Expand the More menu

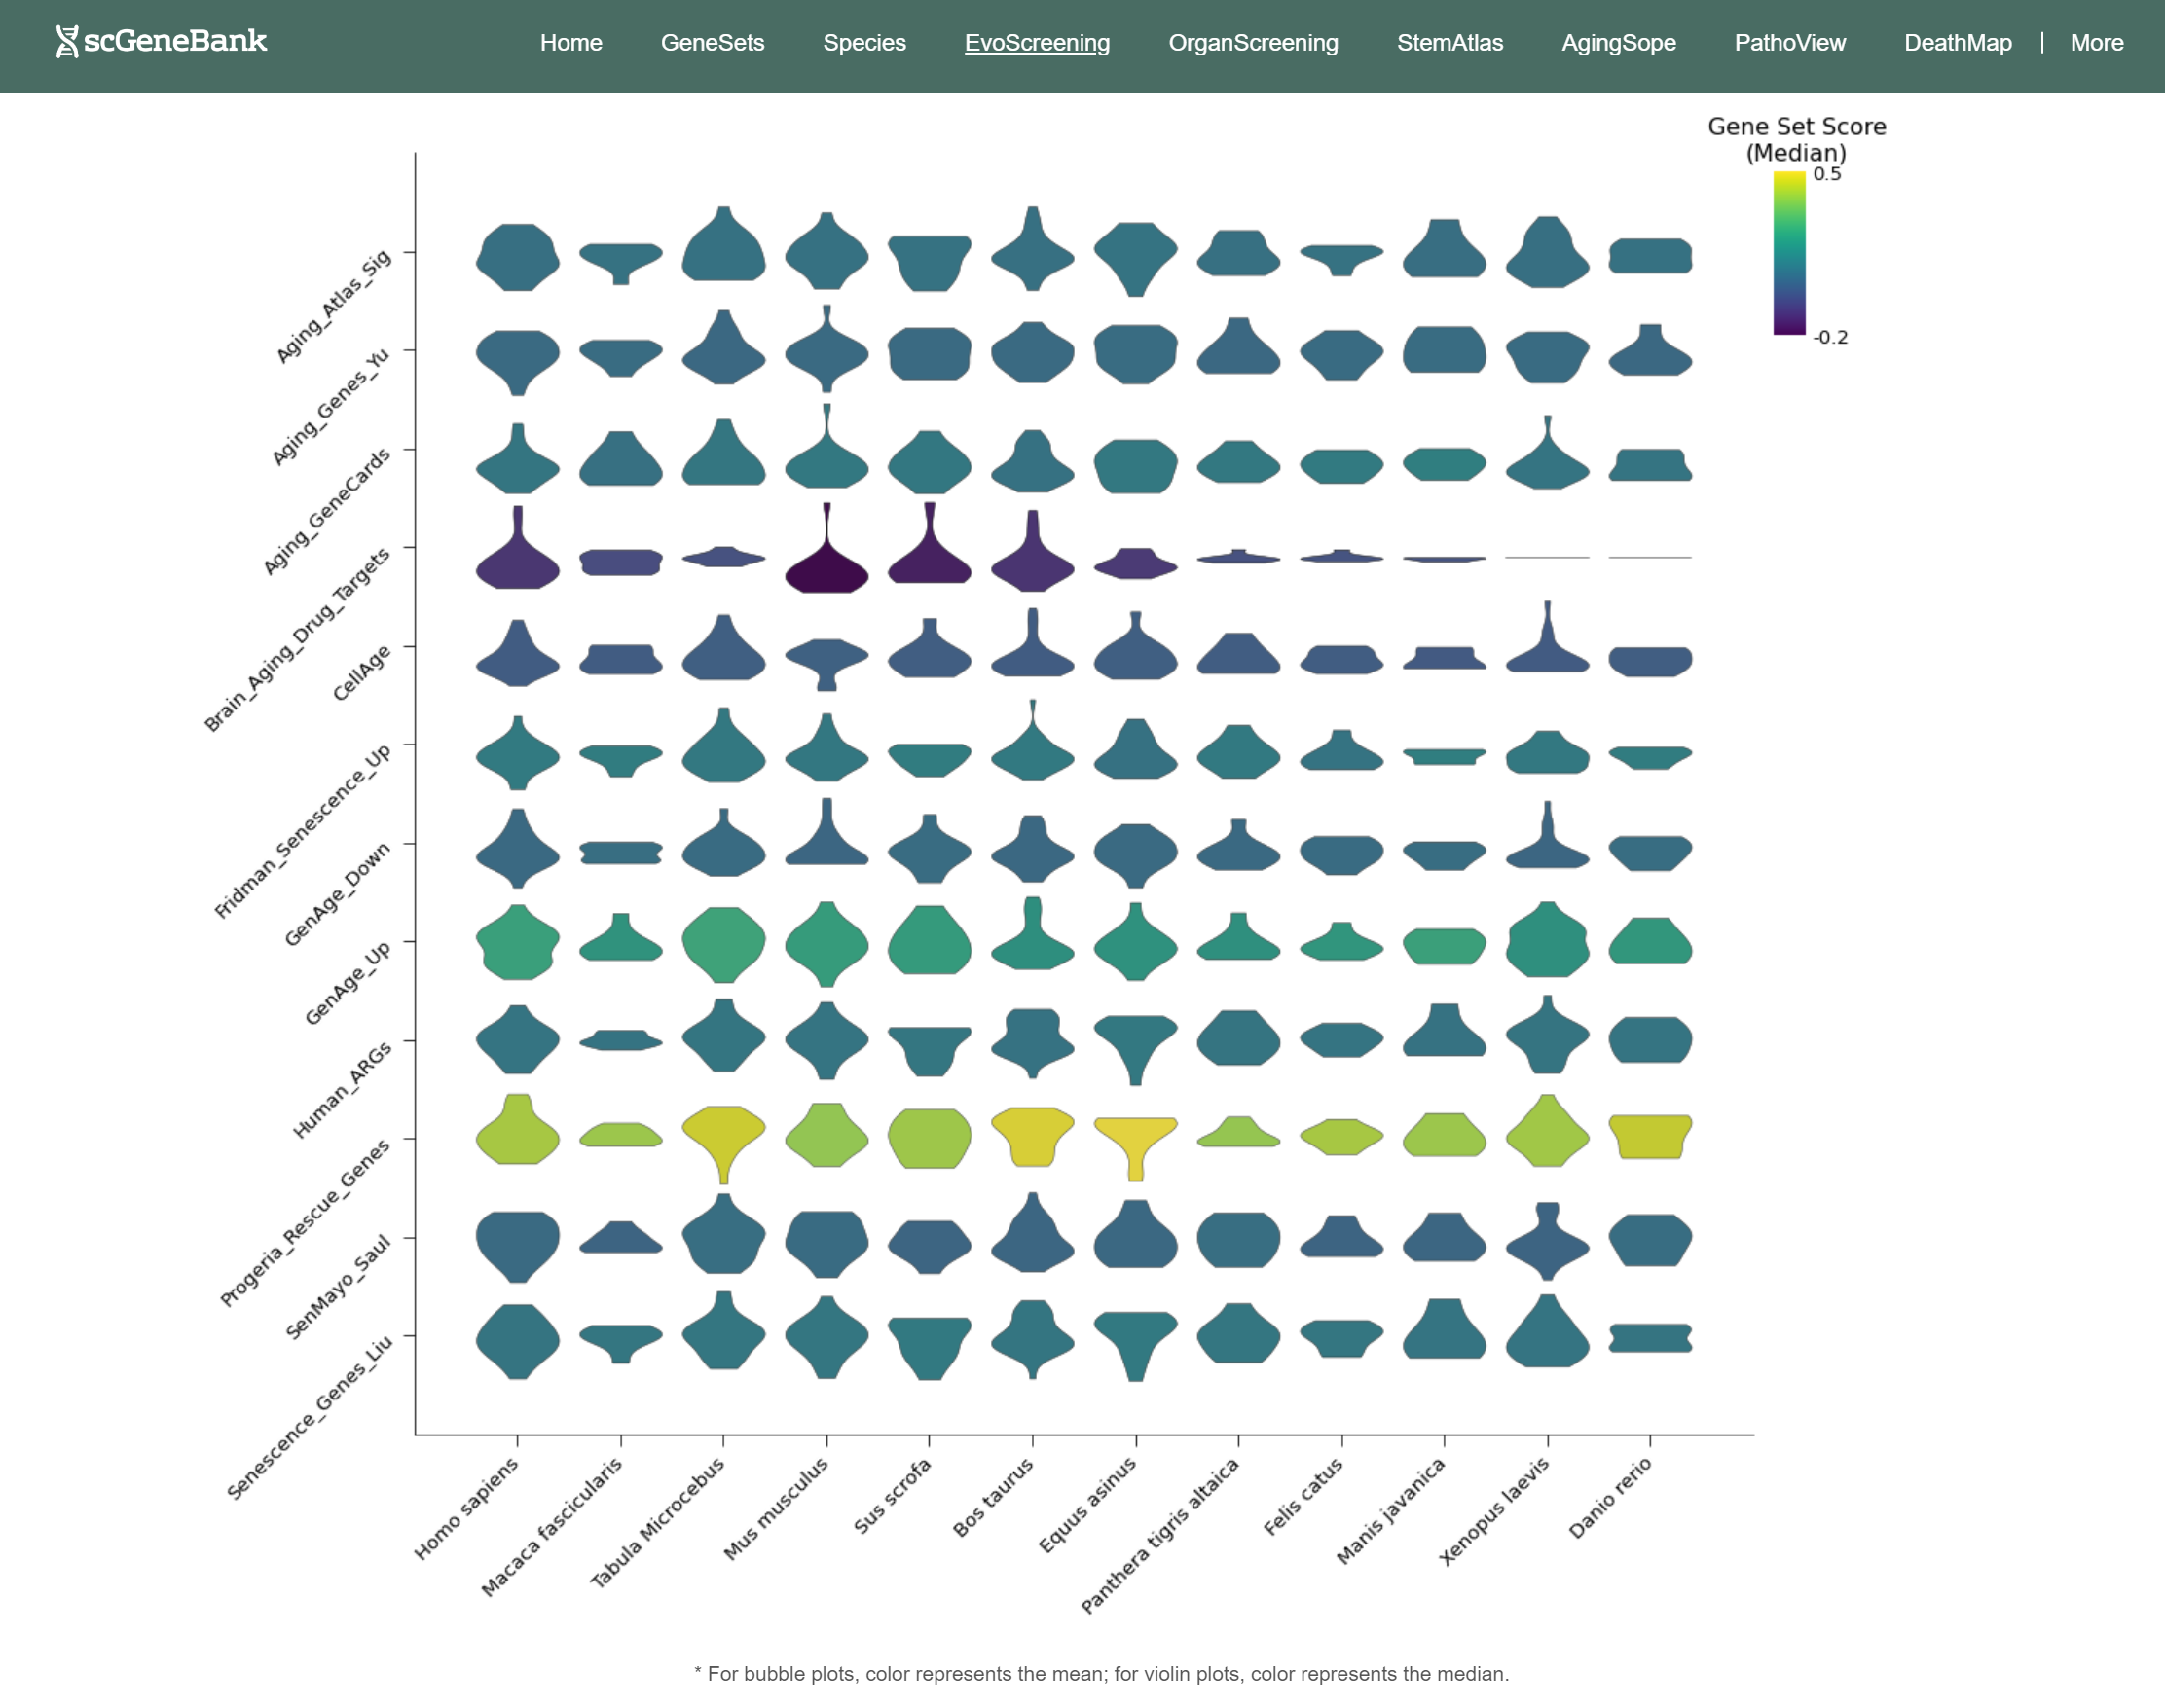tap(2096, 43)
